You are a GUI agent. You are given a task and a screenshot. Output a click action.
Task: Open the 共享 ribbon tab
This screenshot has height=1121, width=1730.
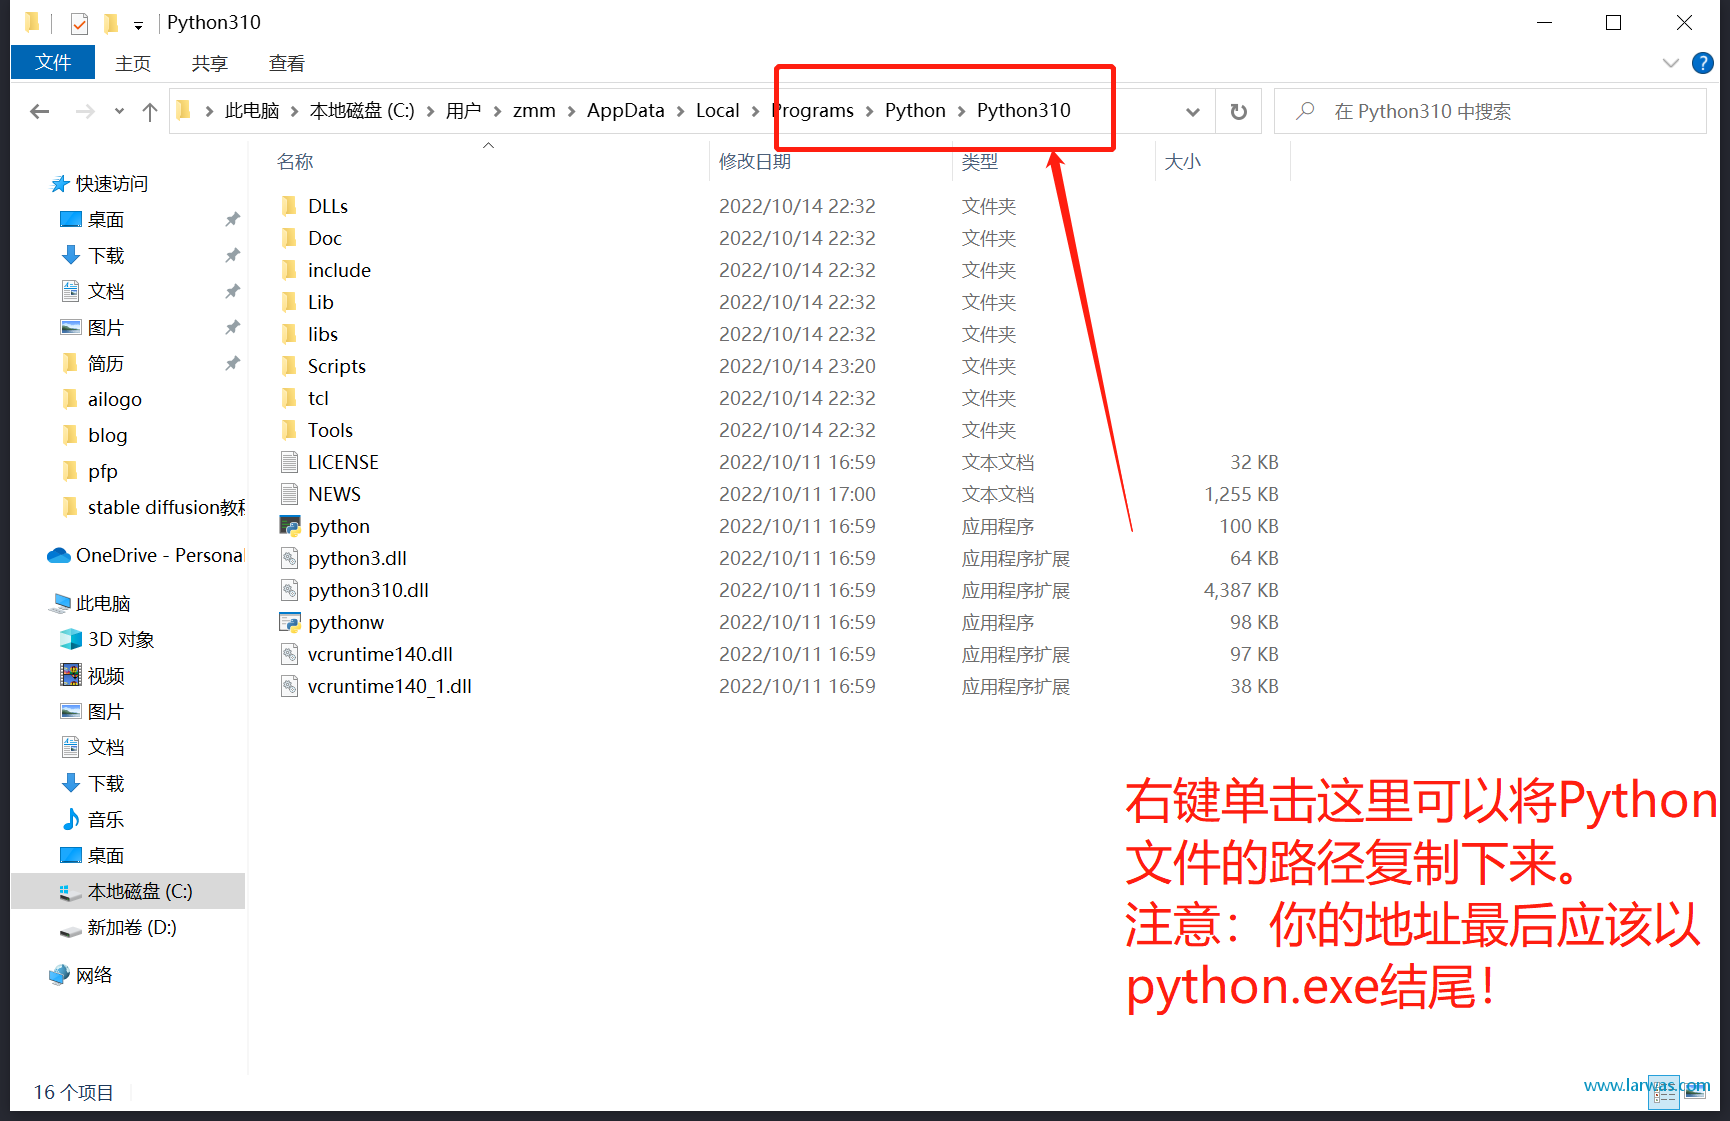pyautogui.click(x=210, y=63)
